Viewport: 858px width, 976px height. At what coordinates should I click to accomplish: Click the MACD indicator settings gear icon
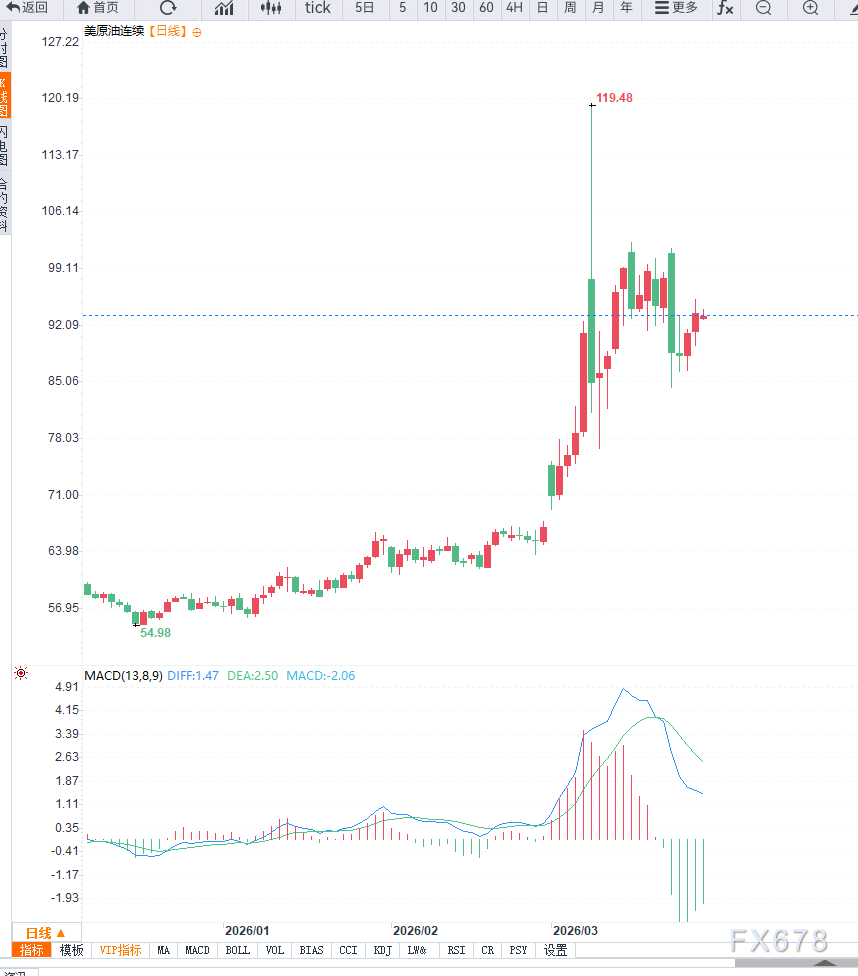[x=20, y=674]
